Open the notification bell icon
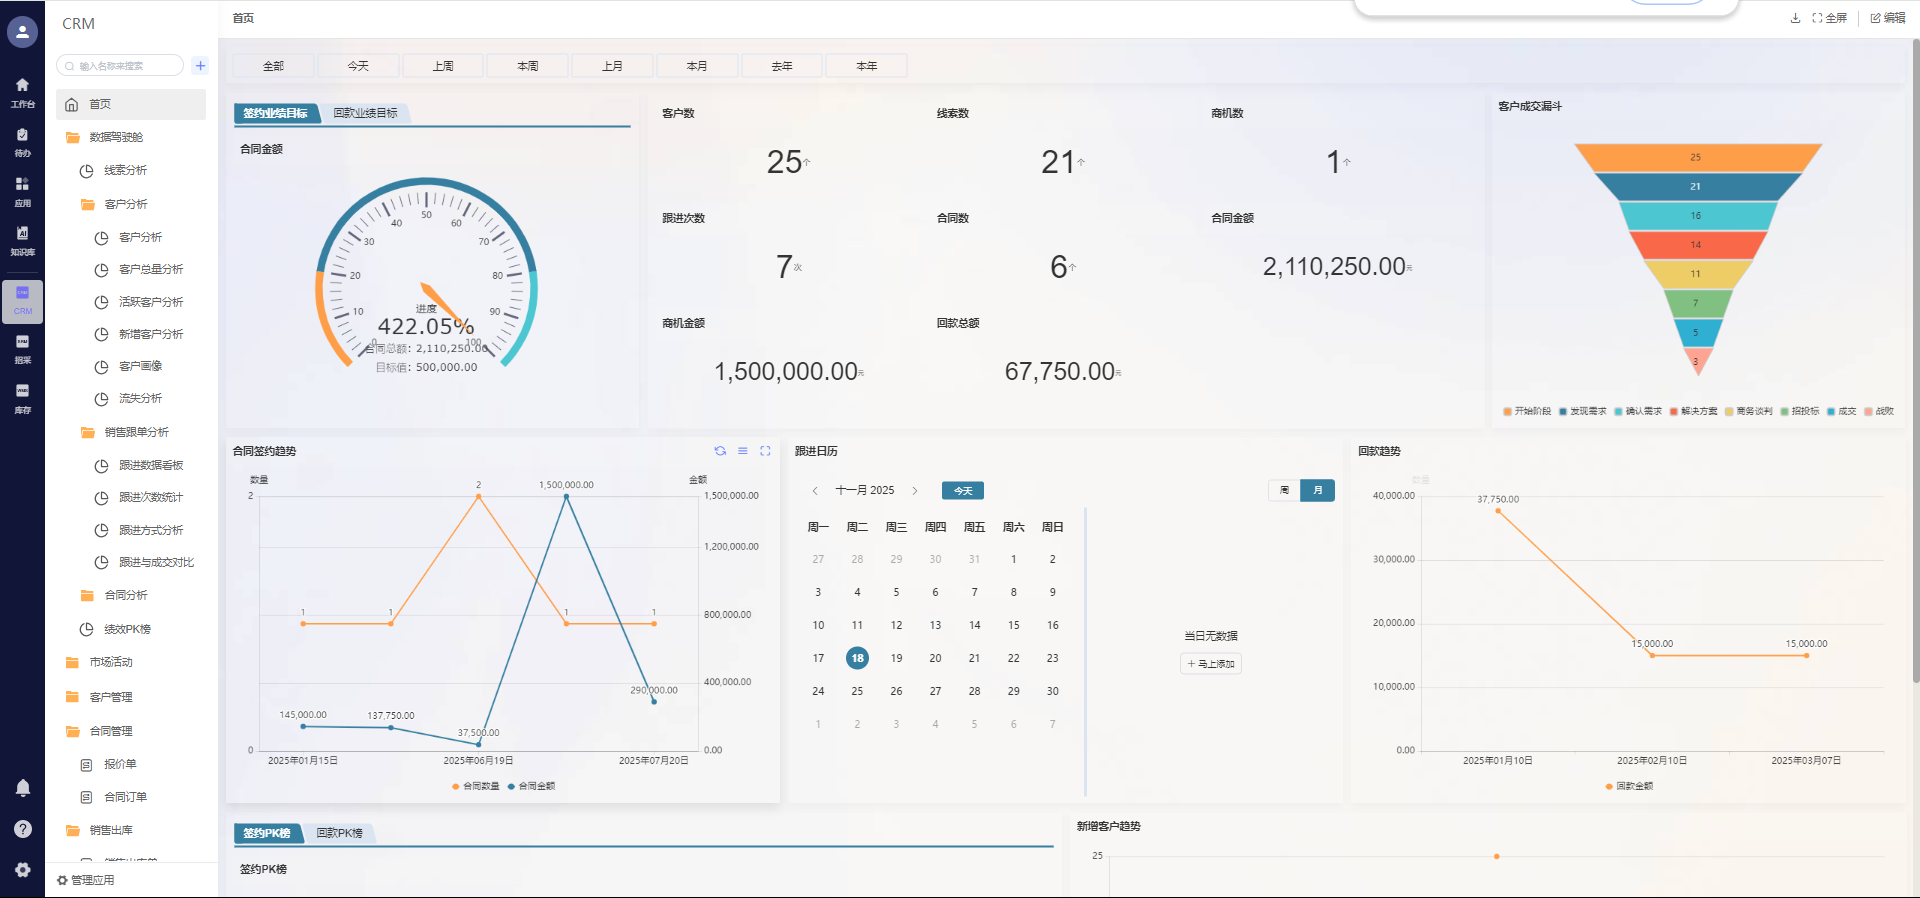 click(22, 788)
